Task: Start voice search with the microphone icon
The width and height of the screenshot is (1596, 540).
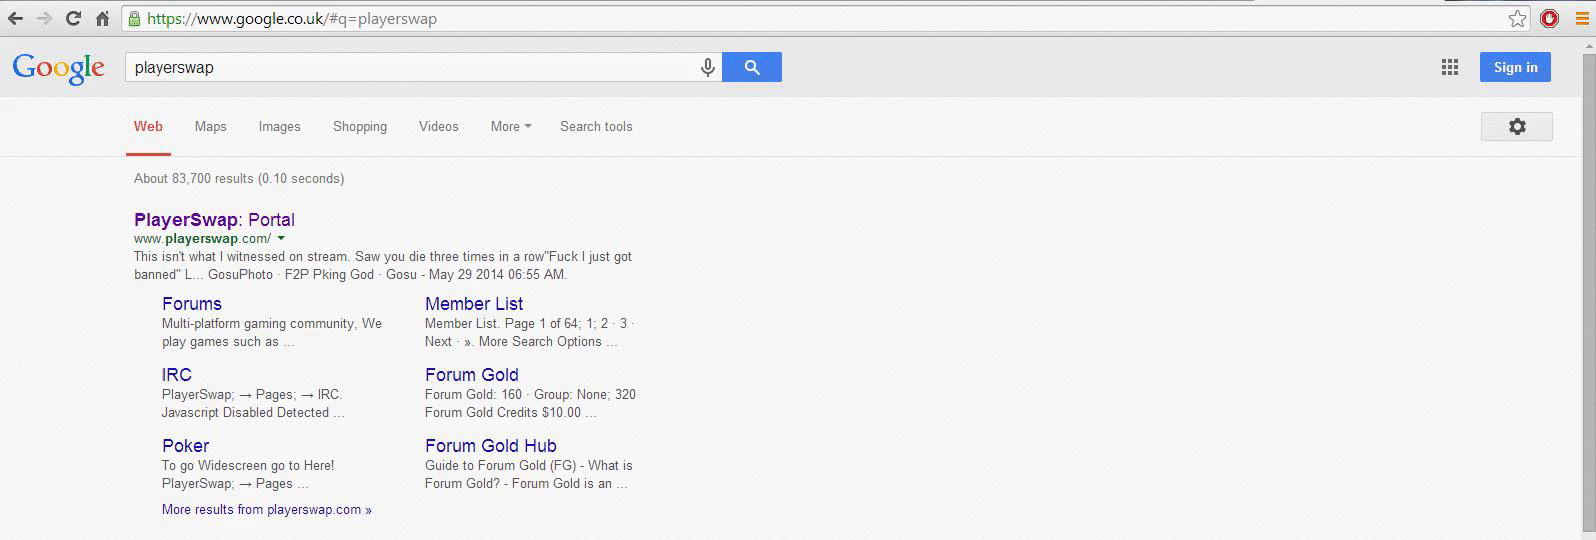Action: [x=707, y=67]
